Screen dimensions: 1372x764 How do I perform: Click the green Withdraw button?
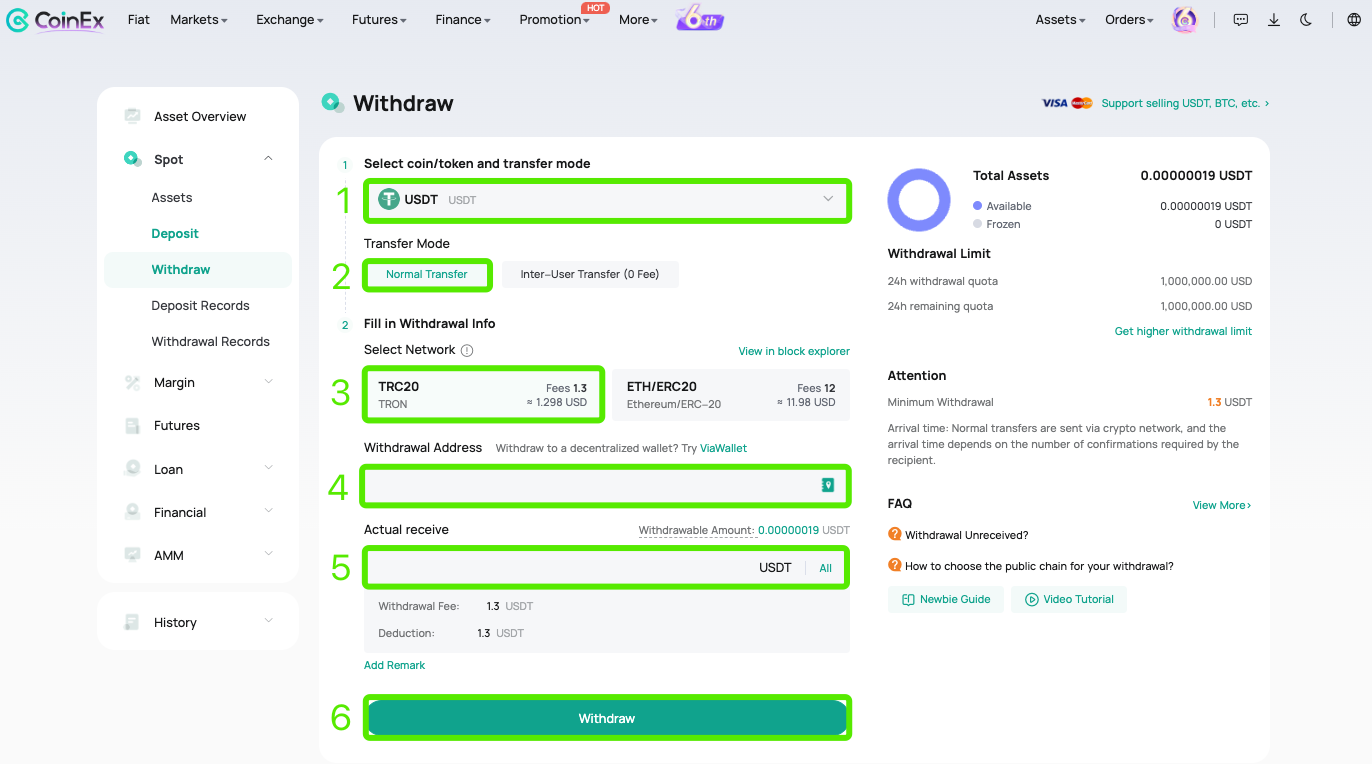tap(607, 718)
